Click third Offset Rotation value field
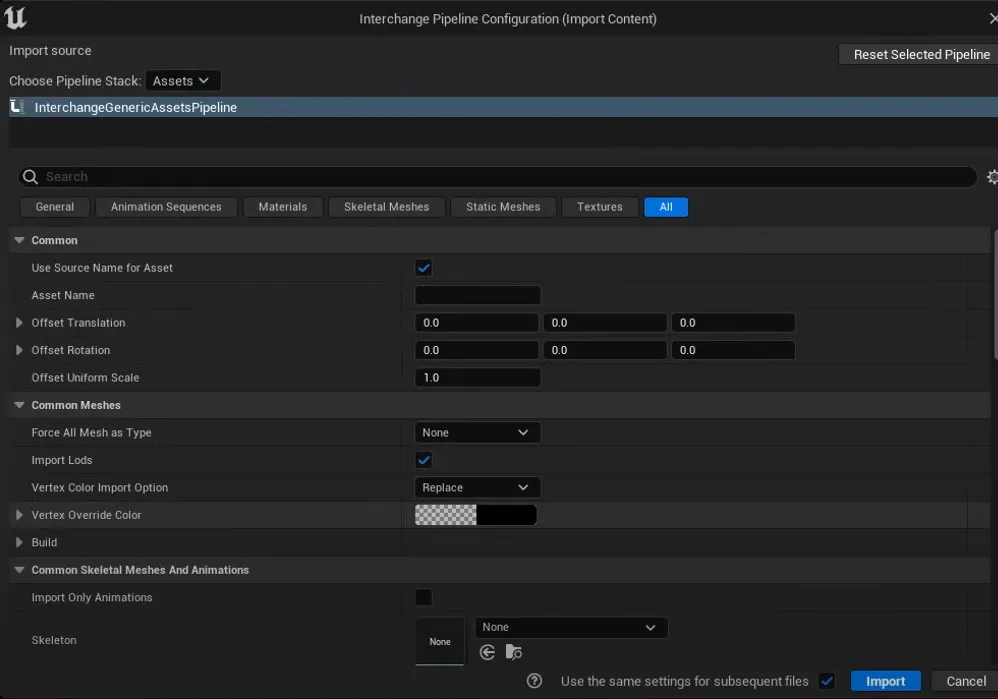The width and height of the screenshot is (998, 699). pos(733,350)
